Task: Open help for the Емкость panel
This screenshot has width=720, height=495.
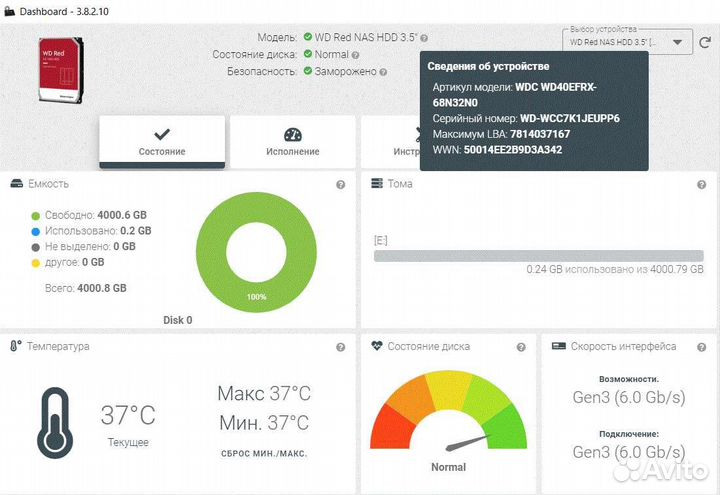Action: pos(341,184)
